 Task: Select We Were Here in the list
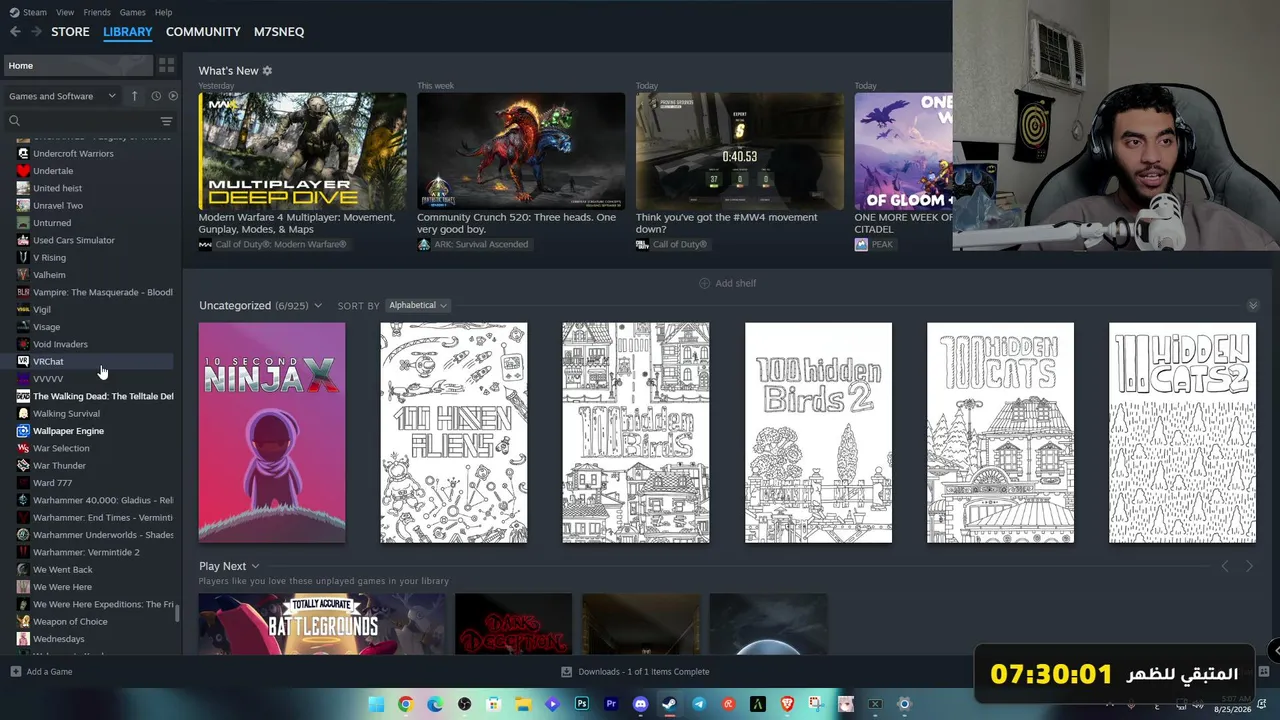[x=62, y=587]
